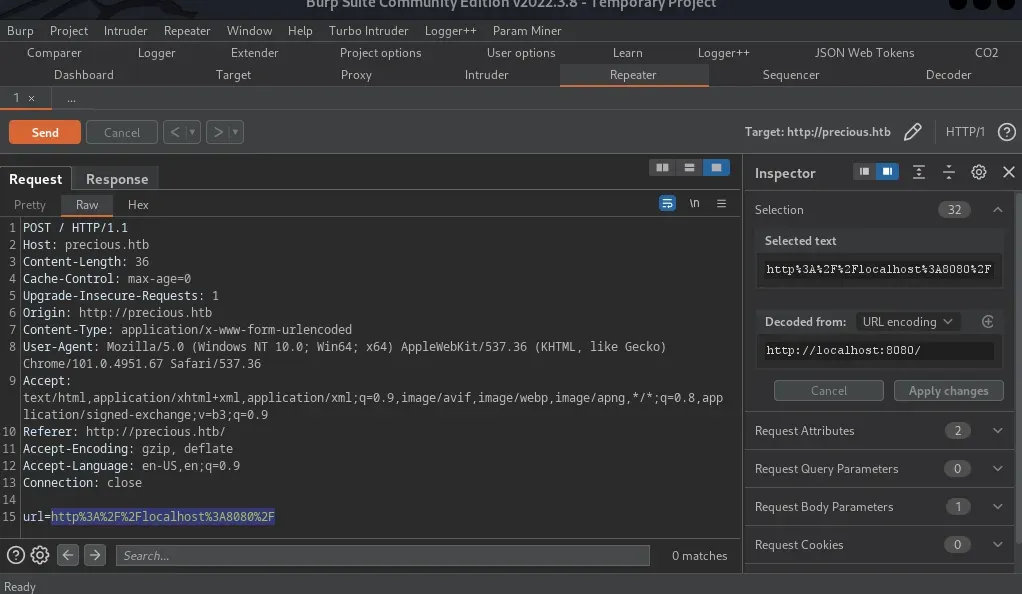Open search settings gear at bottom

point(40,555)
